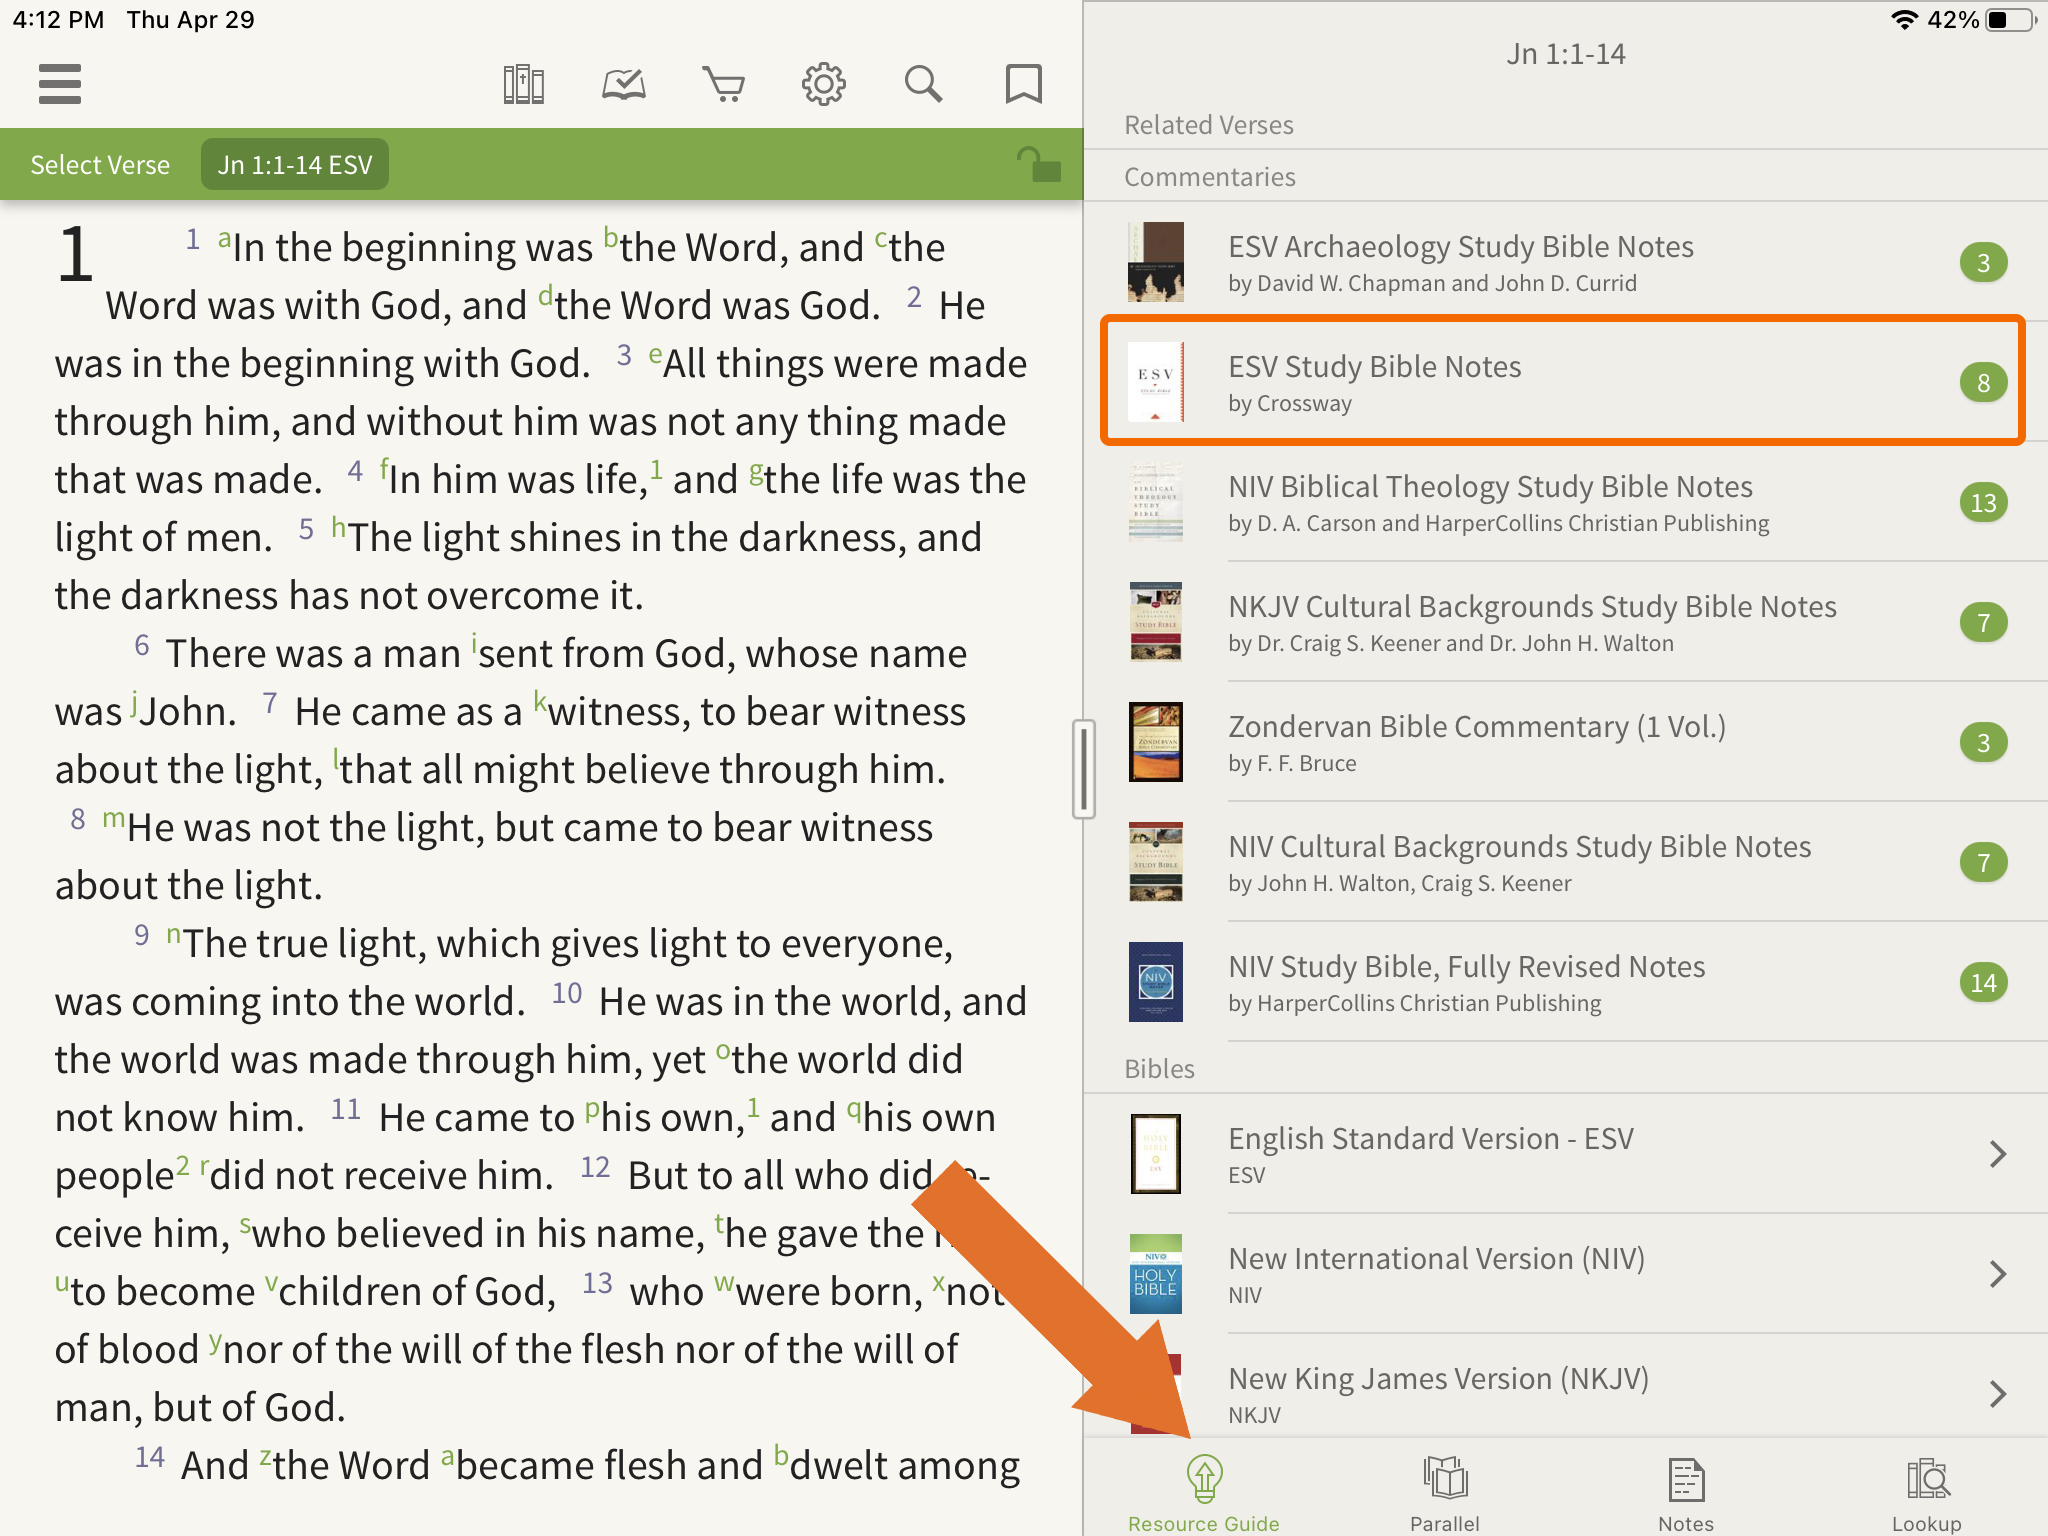The height and width of the screenshot is (1536, 2048).
Task: Open the Library books icon
Action: pos(523,84)
